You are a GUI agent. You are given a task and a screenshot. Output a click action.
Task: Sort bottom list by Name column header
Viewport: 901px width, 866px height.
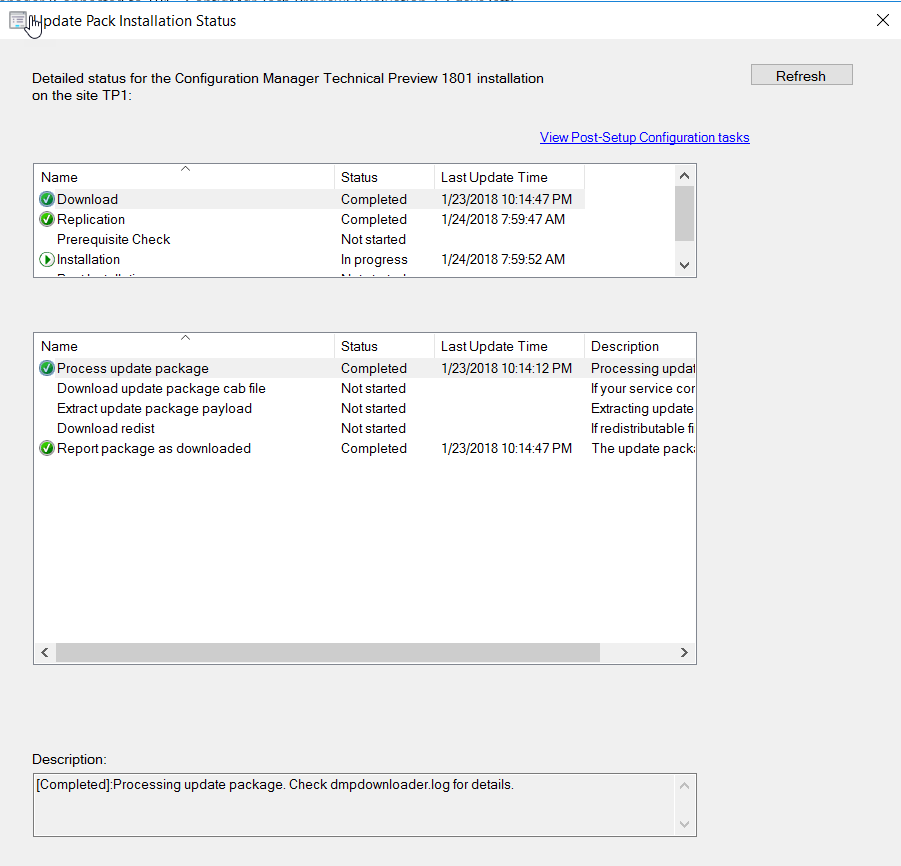(184, 346)
